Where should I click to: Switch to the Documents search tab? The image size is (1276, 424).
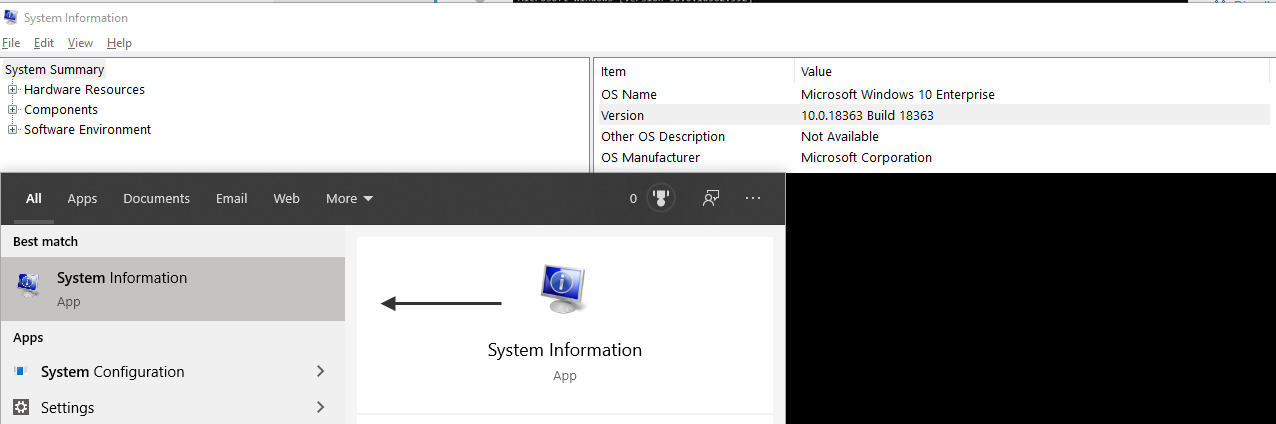tap(156, 198)
